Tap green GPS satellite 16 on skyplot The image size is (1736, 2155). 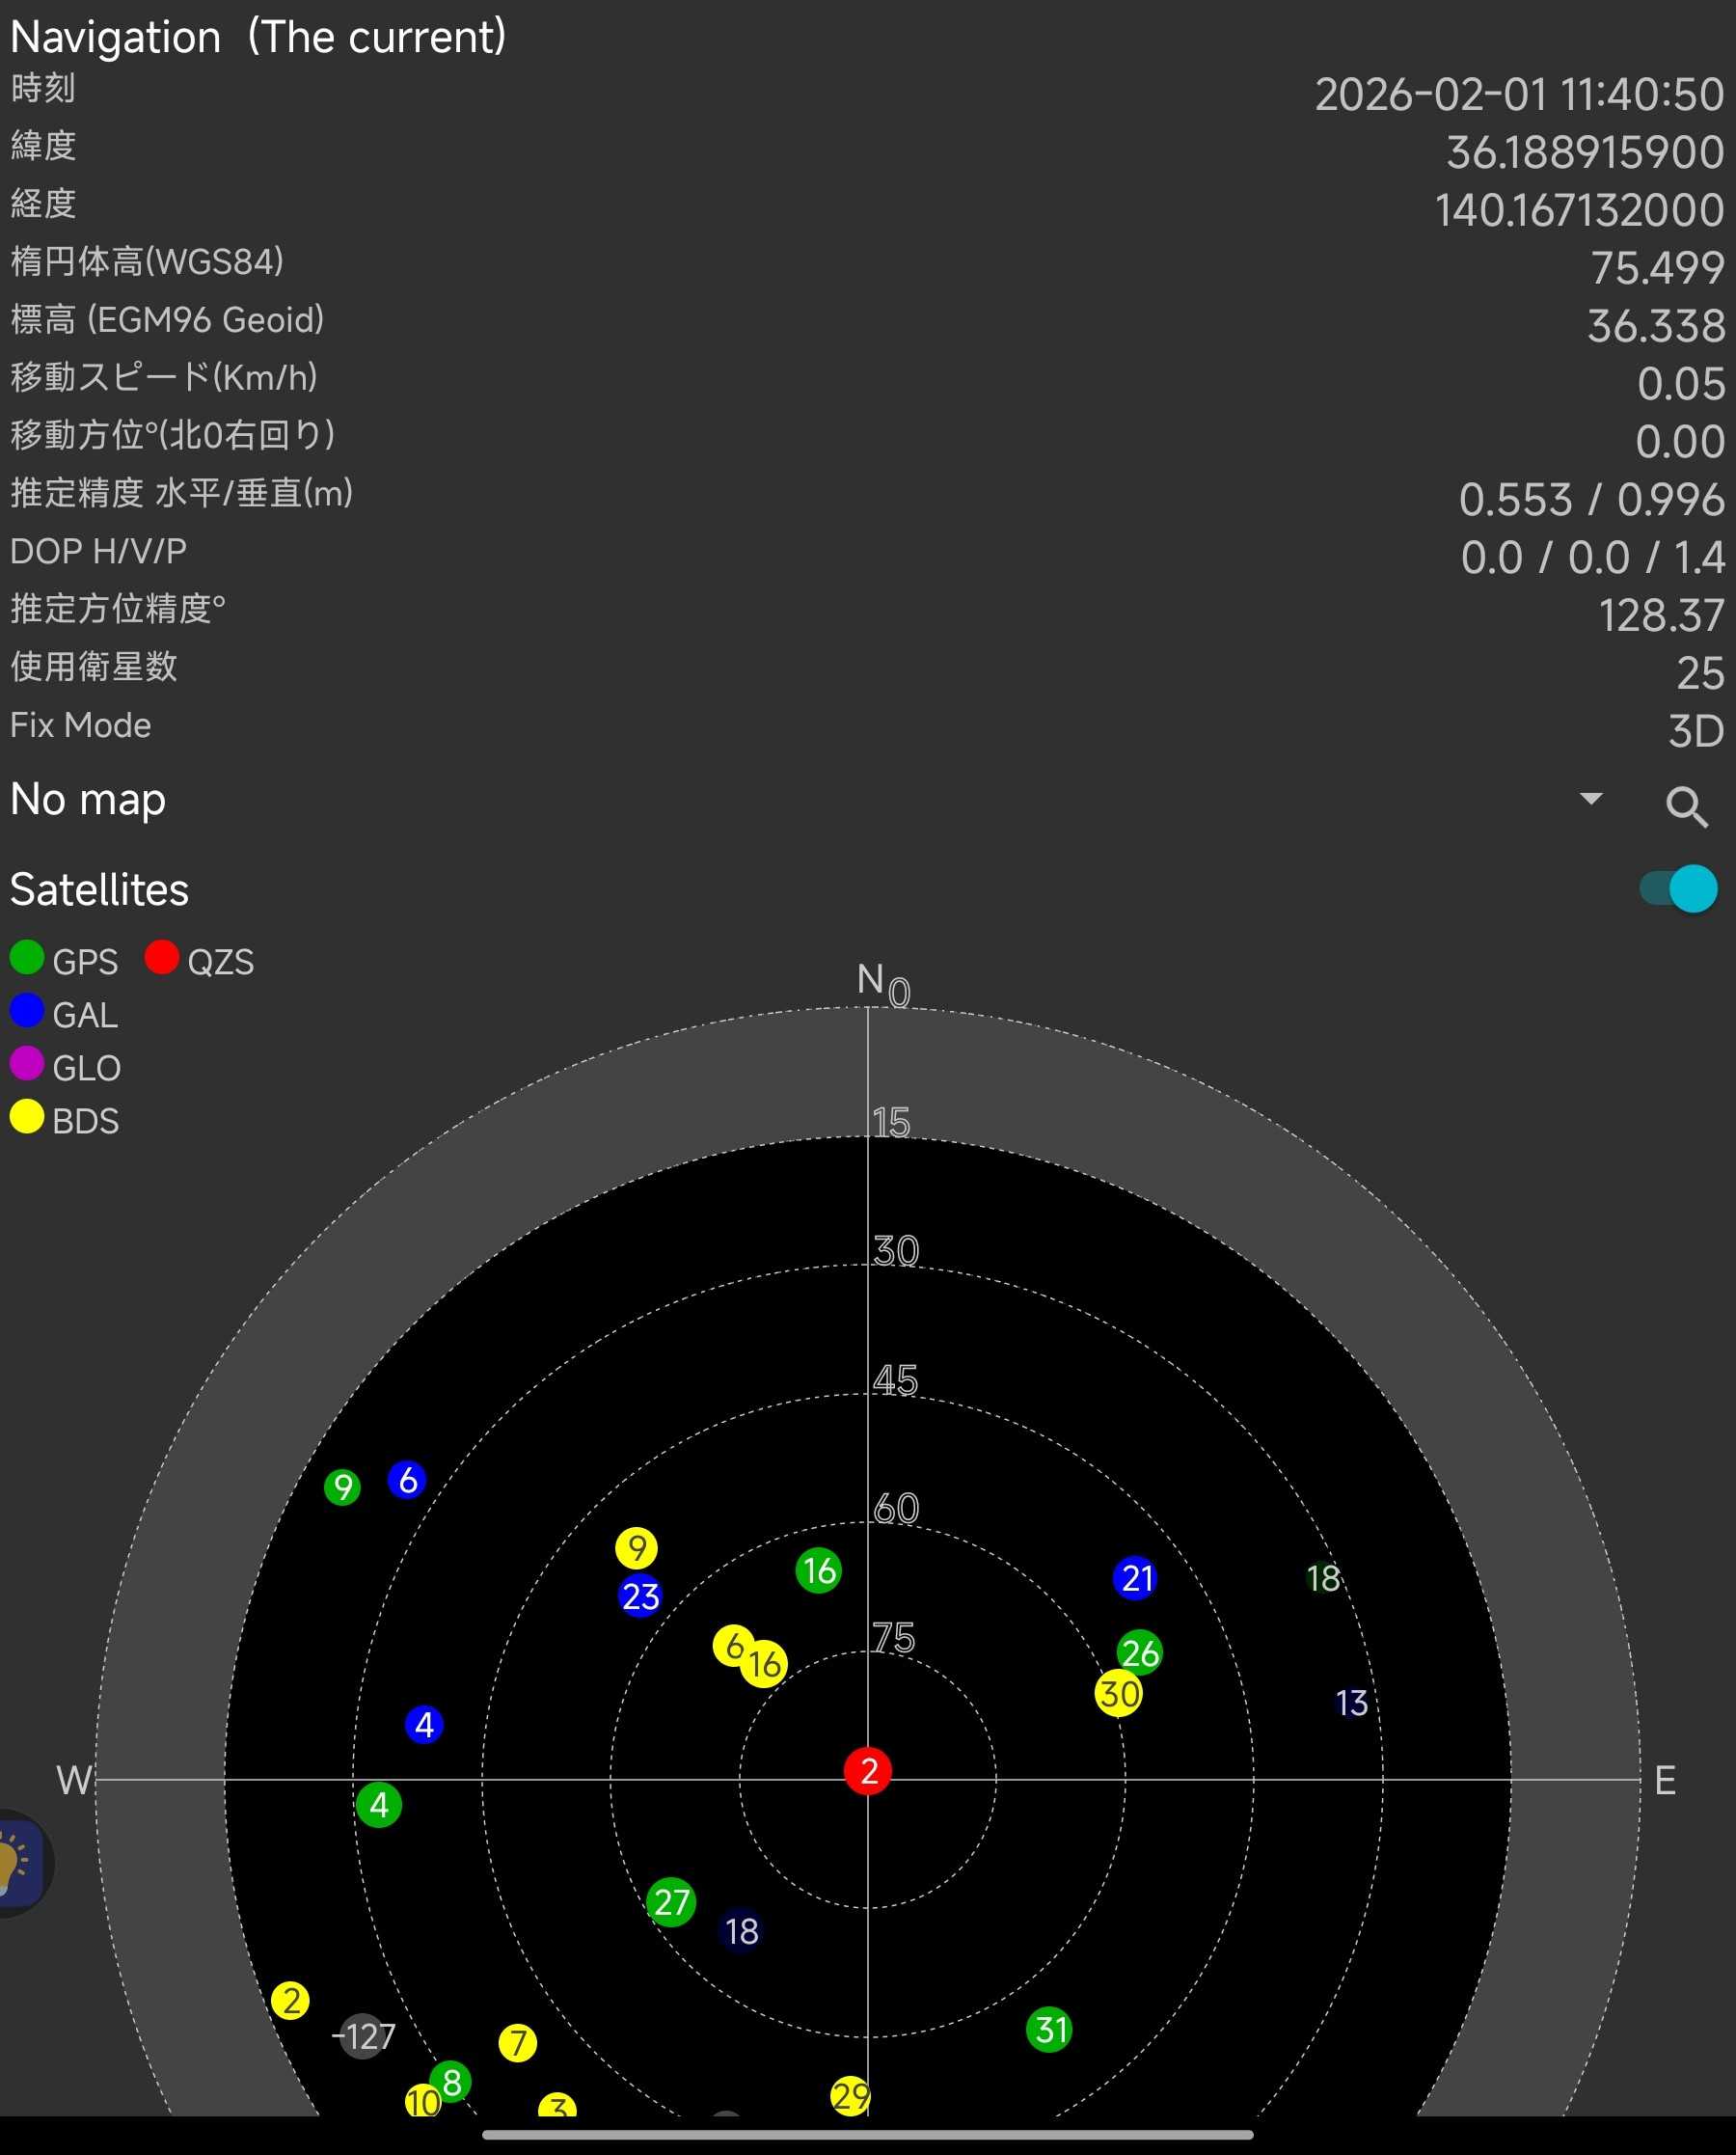(818, 1570)
